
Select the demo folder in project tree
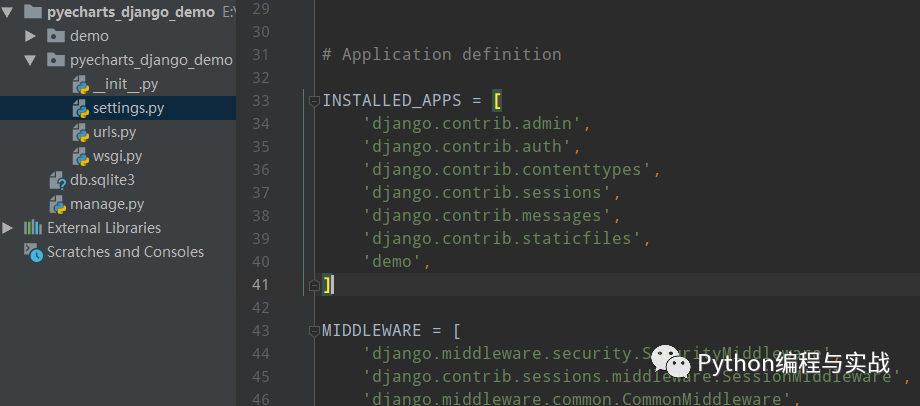89,36
